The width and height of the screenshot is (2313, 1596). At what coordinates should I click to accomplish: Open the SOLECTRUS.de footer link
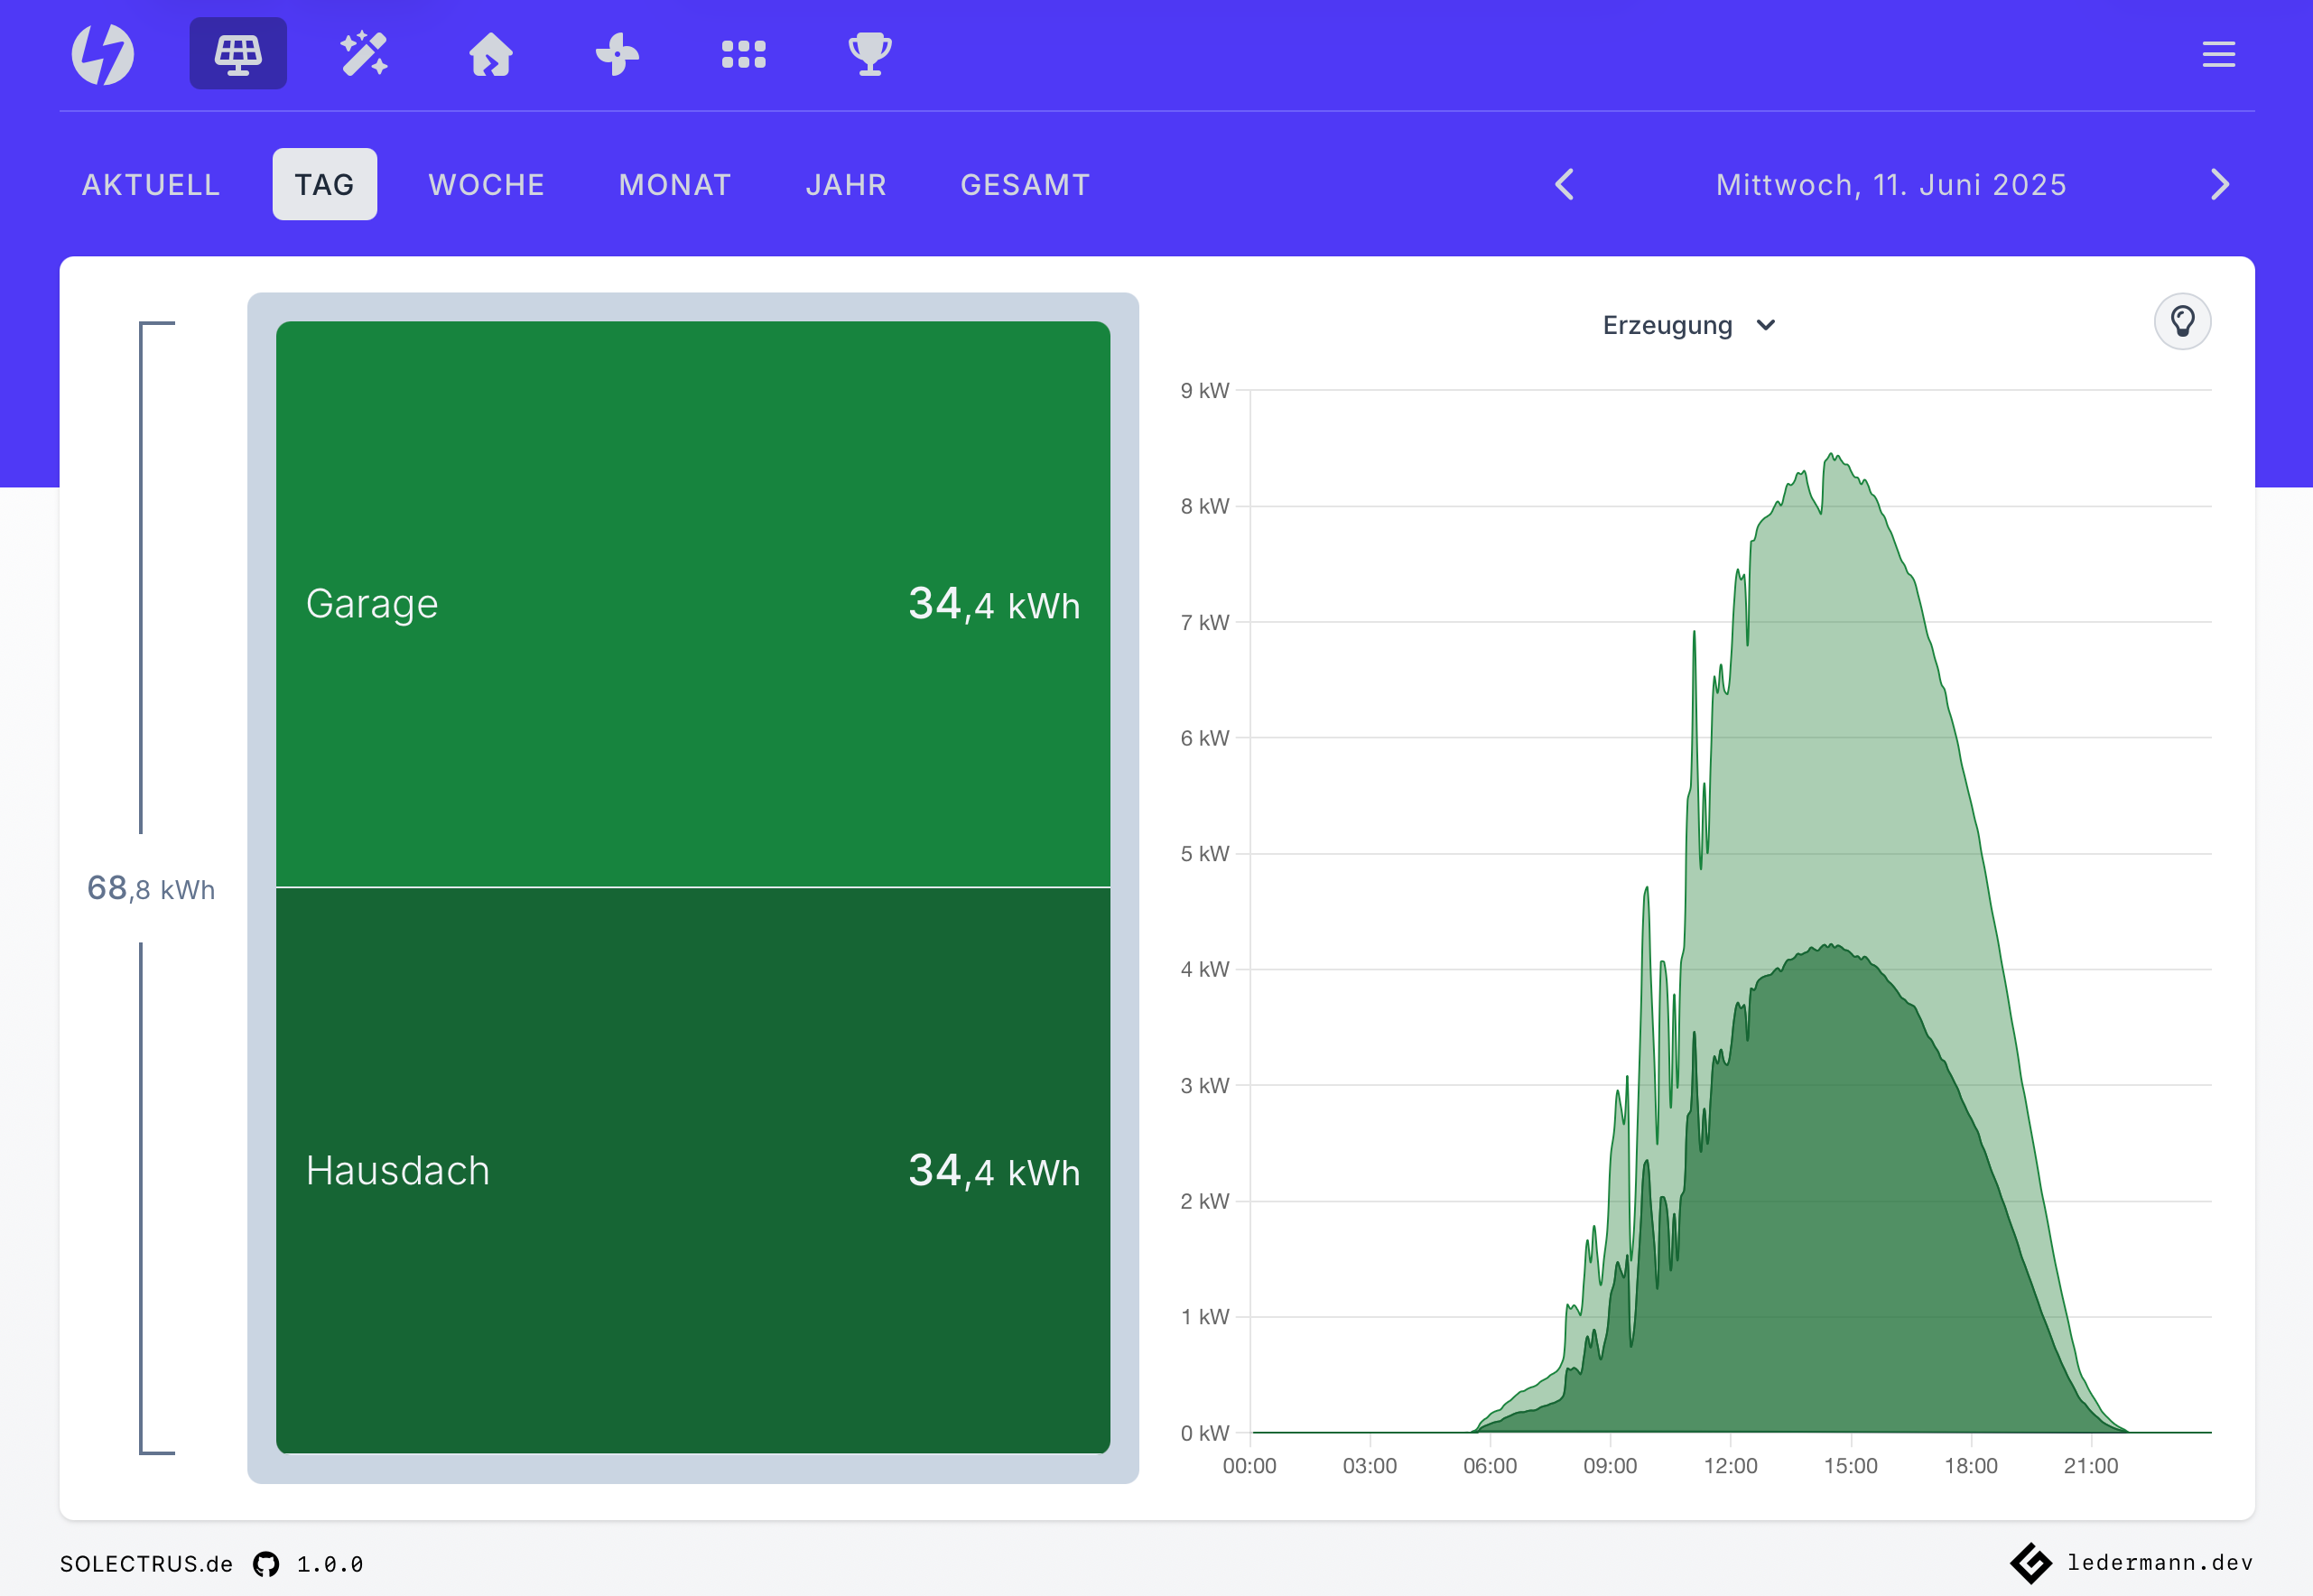(146, 1564)
